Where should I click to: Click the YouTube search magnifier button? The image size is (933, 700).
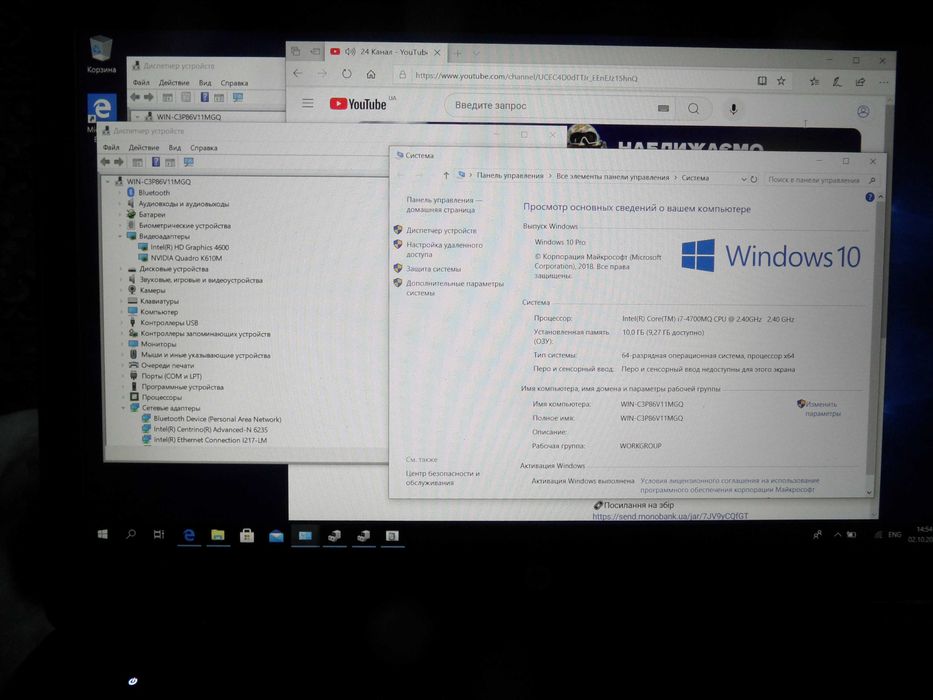tap(693, 109)
